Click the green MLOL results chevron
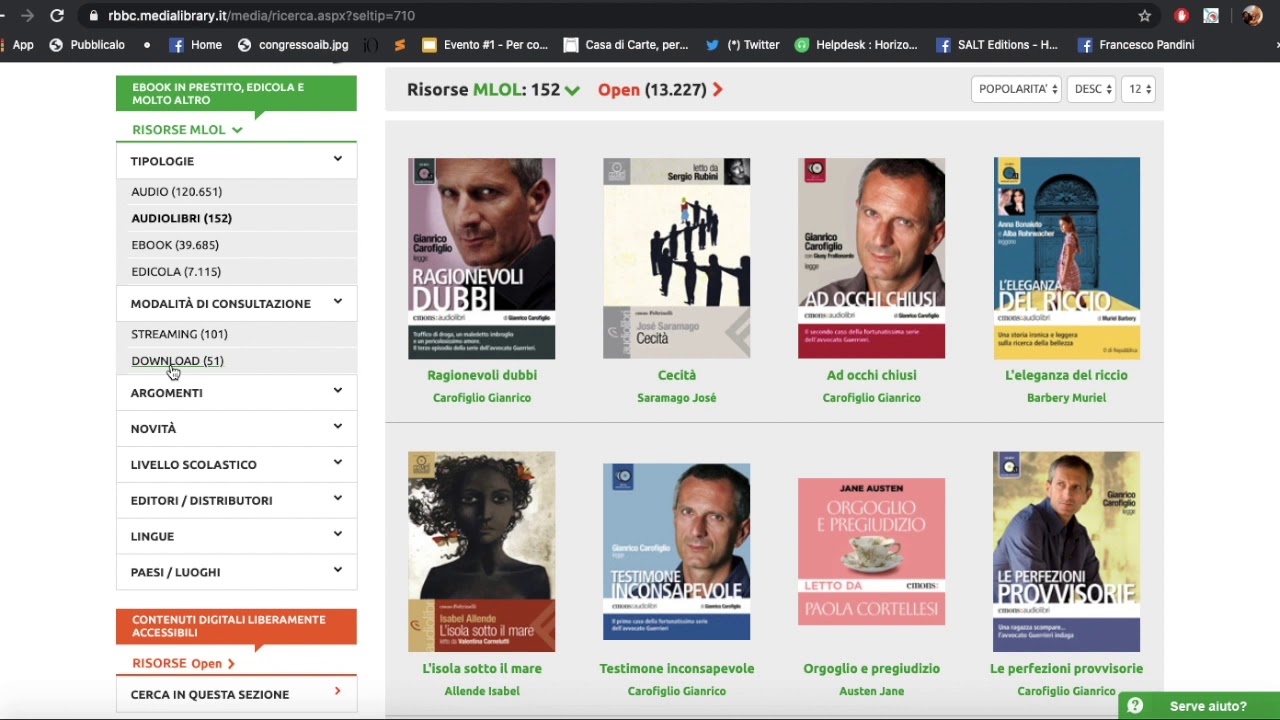The image size is (1280, 720). pos(572,90)
